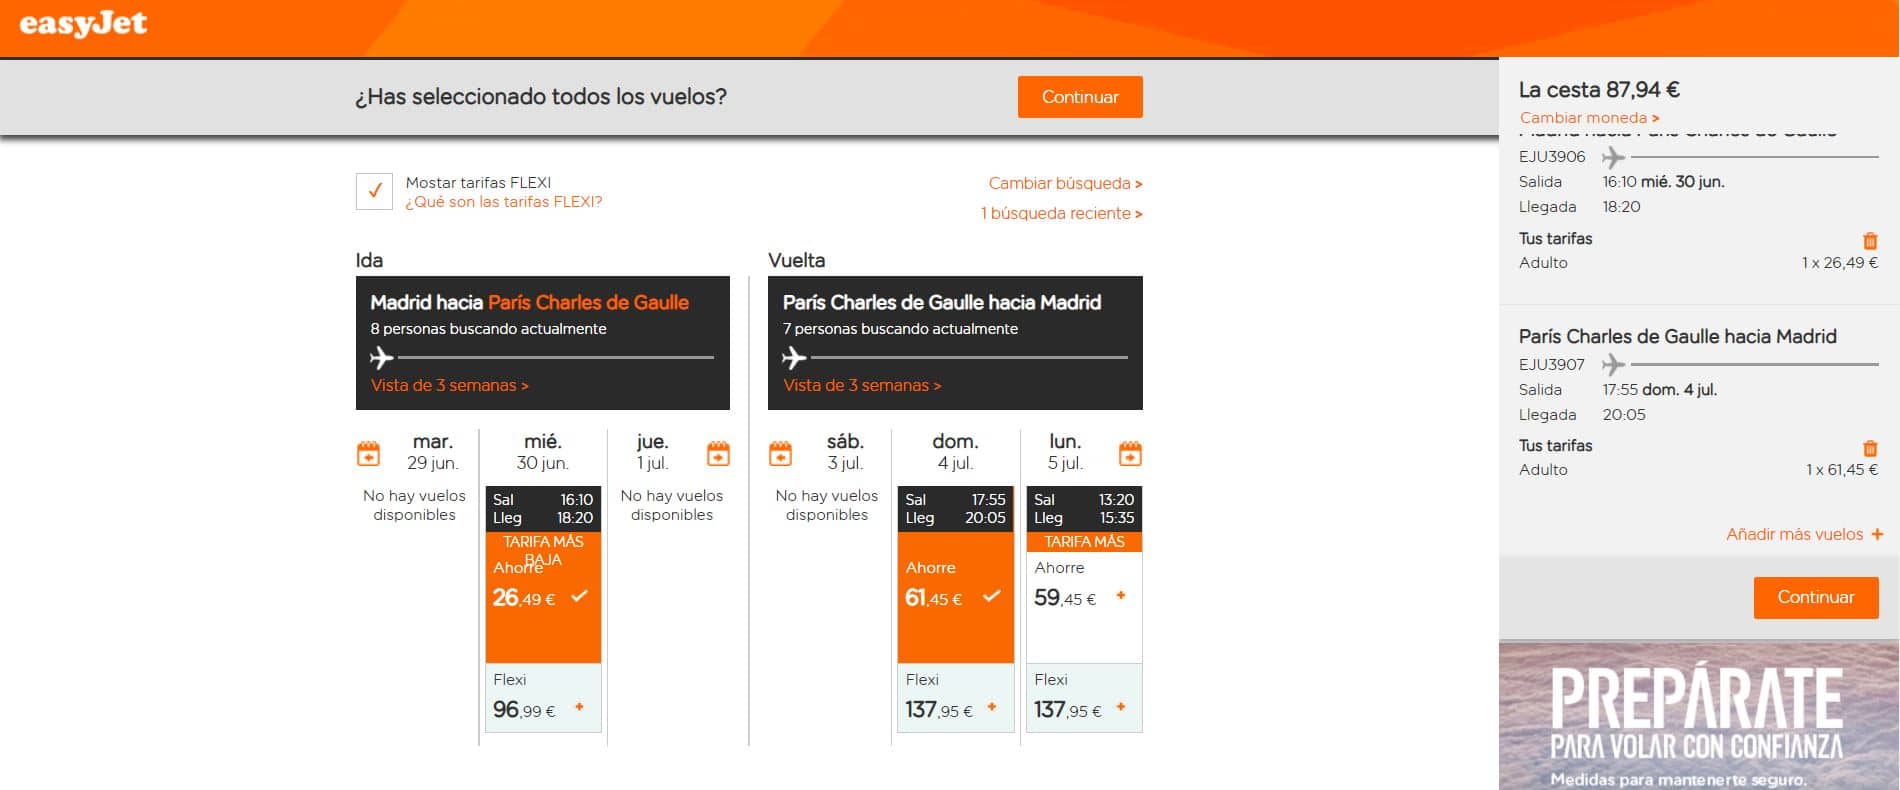Untick the Mostar tarifas FLEXI checkbox
The width and height of the screenshot is (1900, 790).
point(374,191)
